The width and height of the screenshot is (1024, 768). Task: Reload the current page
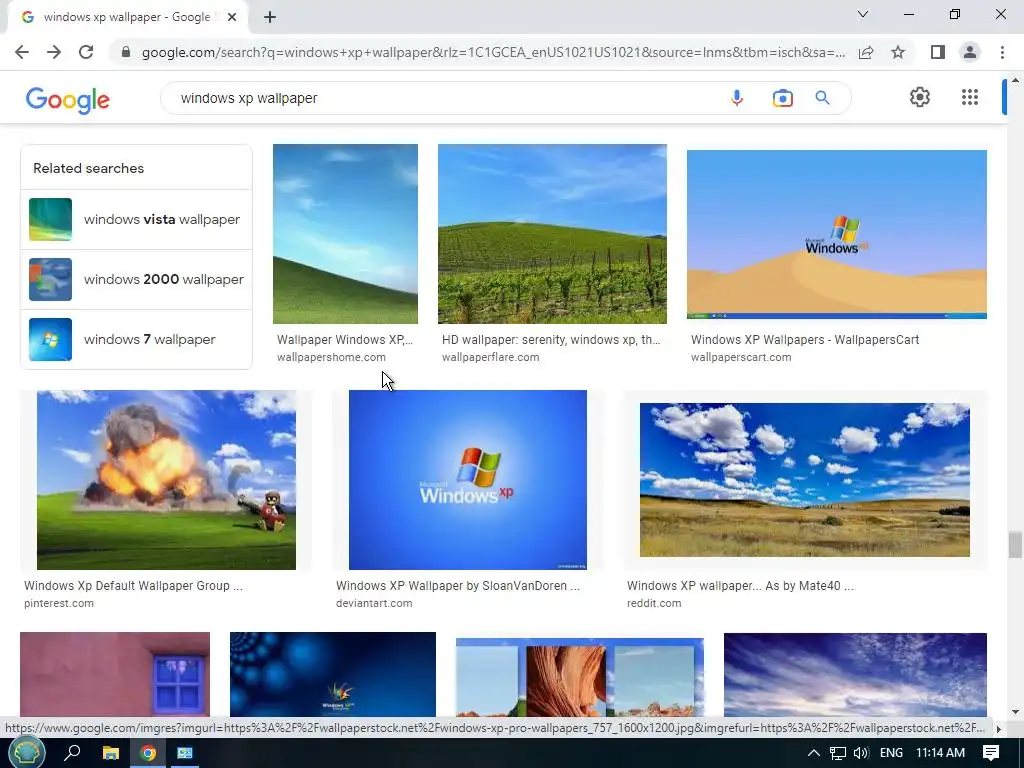tap(86, 52)
